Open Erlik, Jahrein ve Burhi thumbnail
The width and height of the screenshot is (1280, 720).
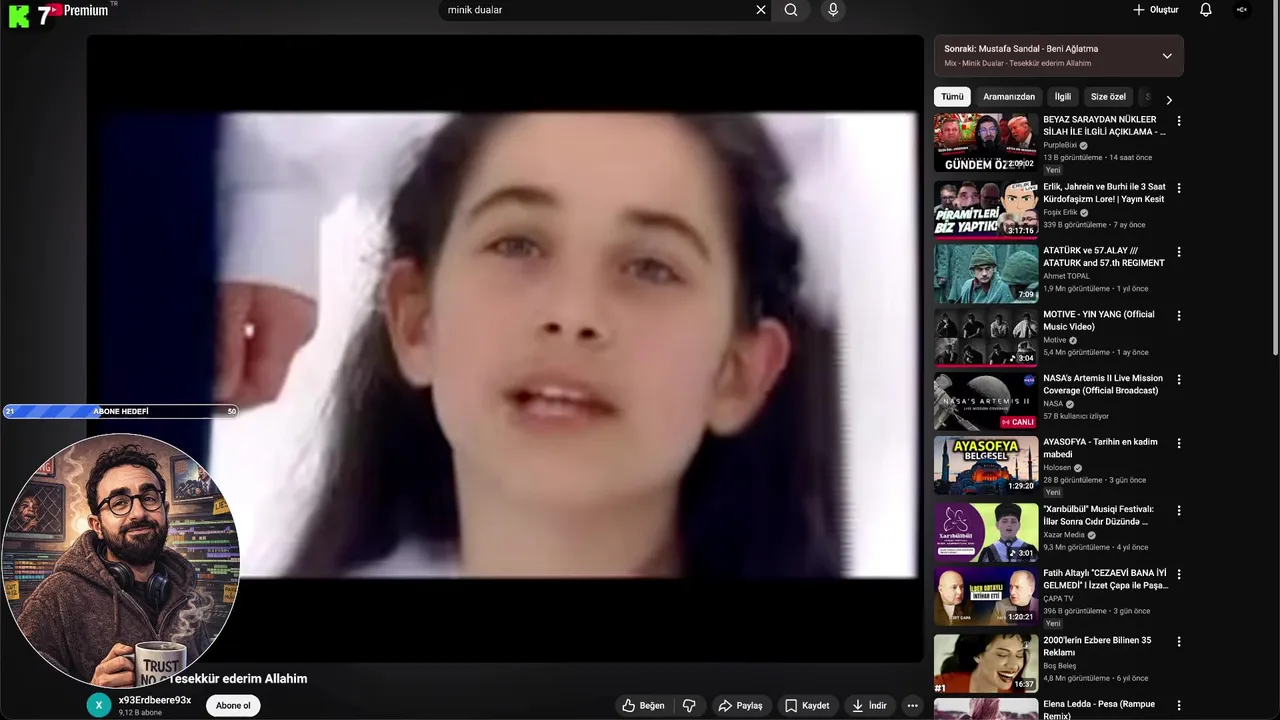[986, 209]
